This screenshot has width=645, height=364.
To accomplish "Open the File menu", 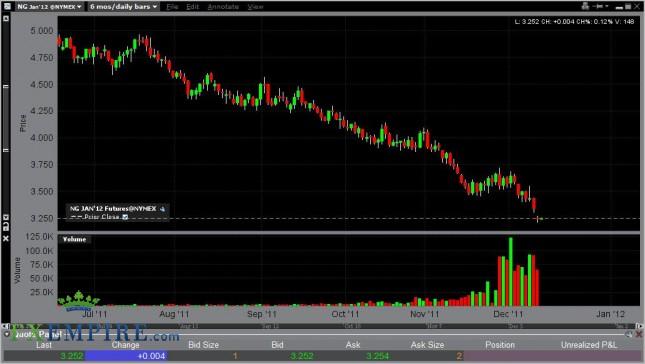I will 172,7.
